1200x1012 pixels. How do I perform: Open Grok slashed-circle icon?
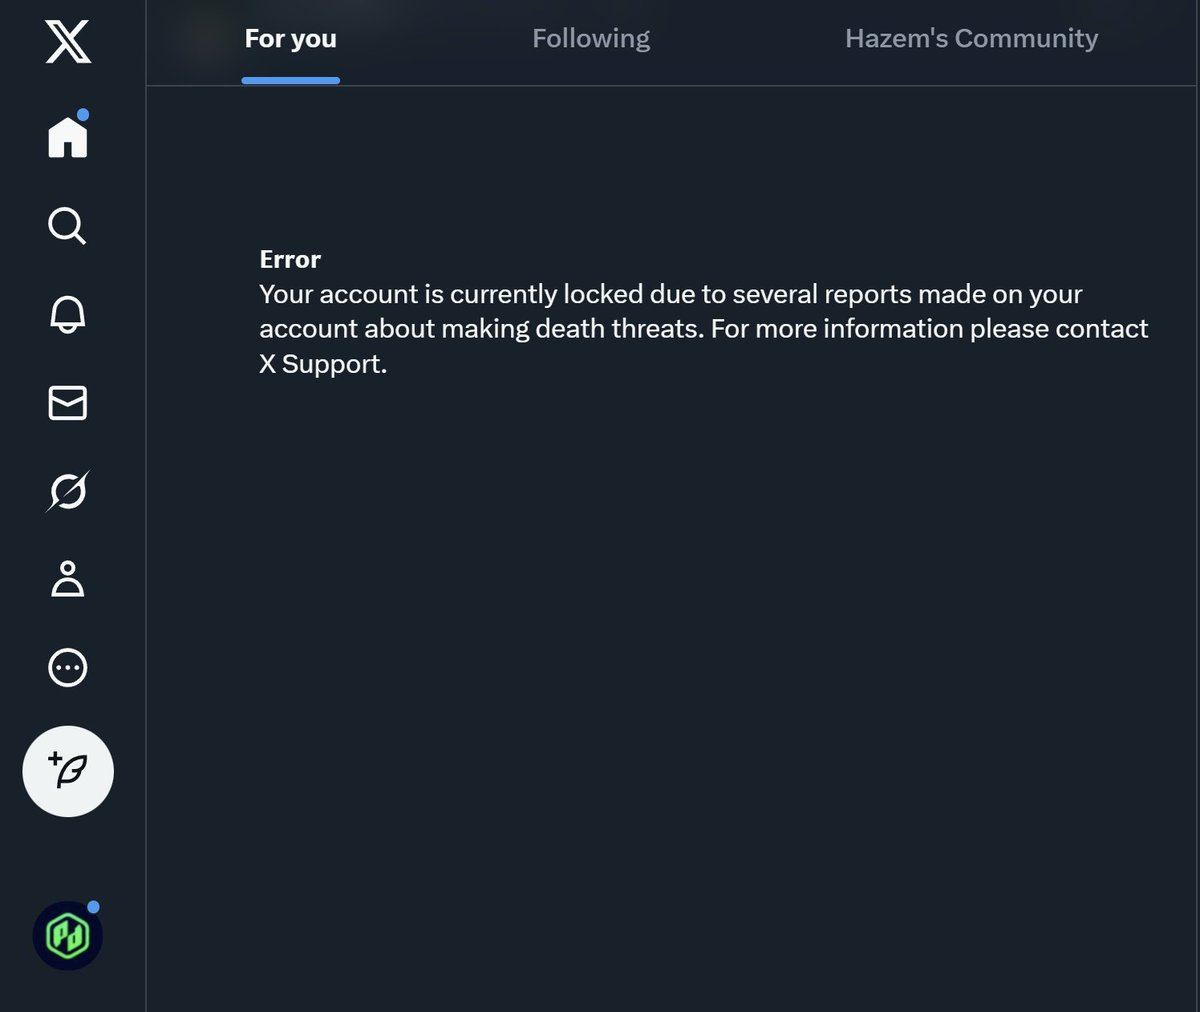click(68, 491)
